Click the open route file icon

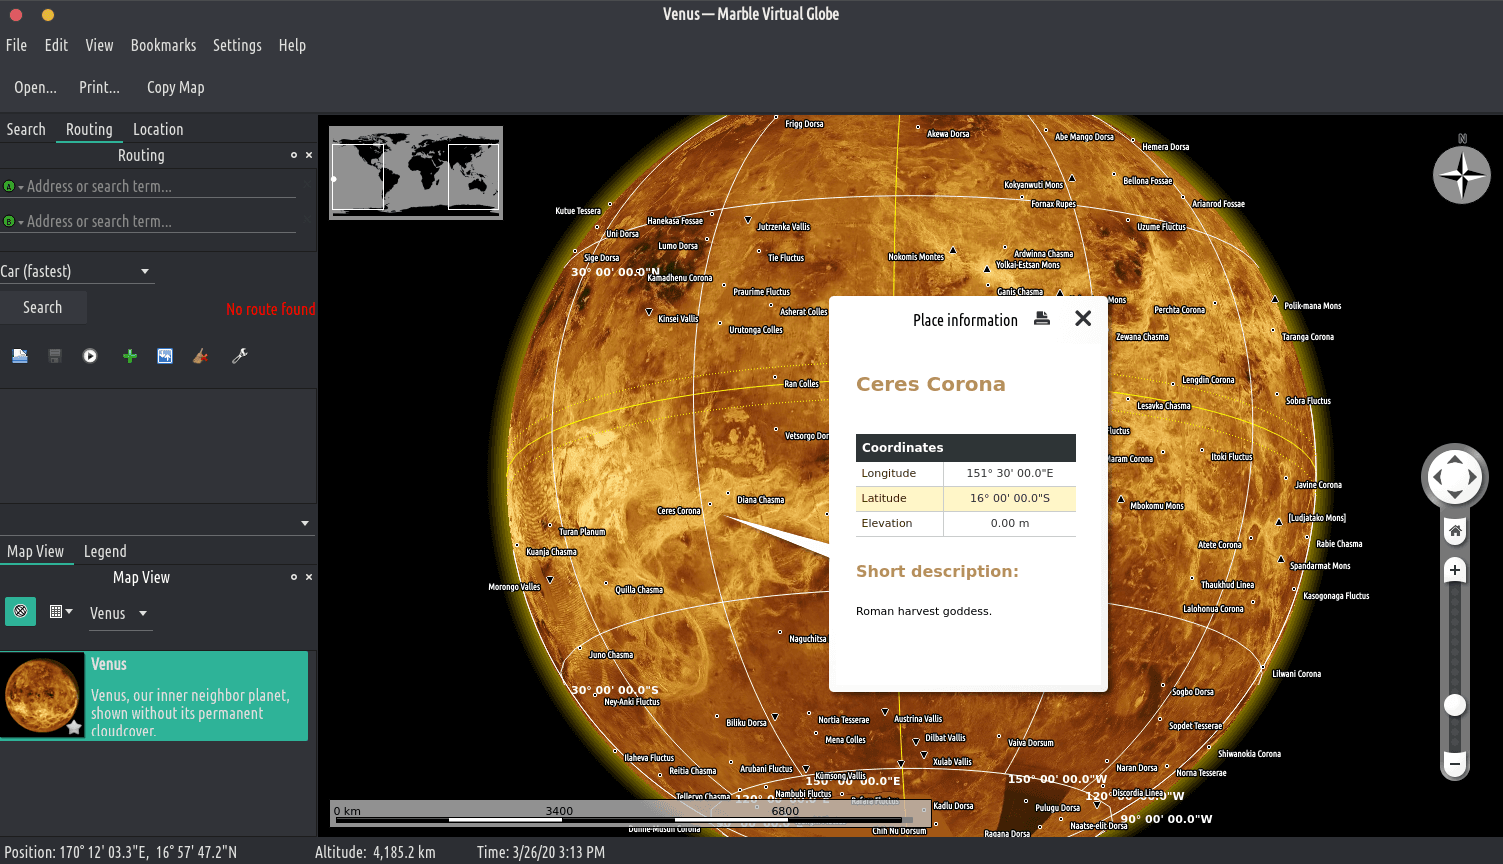pos(20,356)
